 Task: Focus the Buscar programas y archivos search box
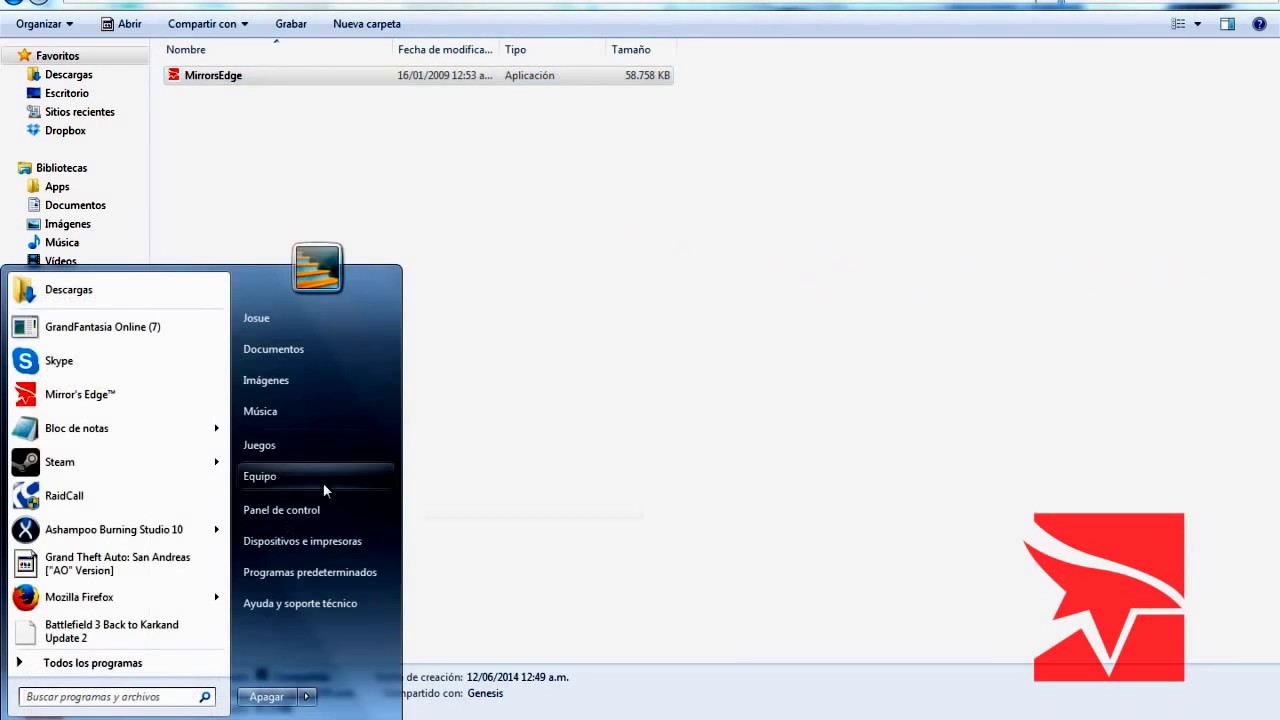coord(117,697)
